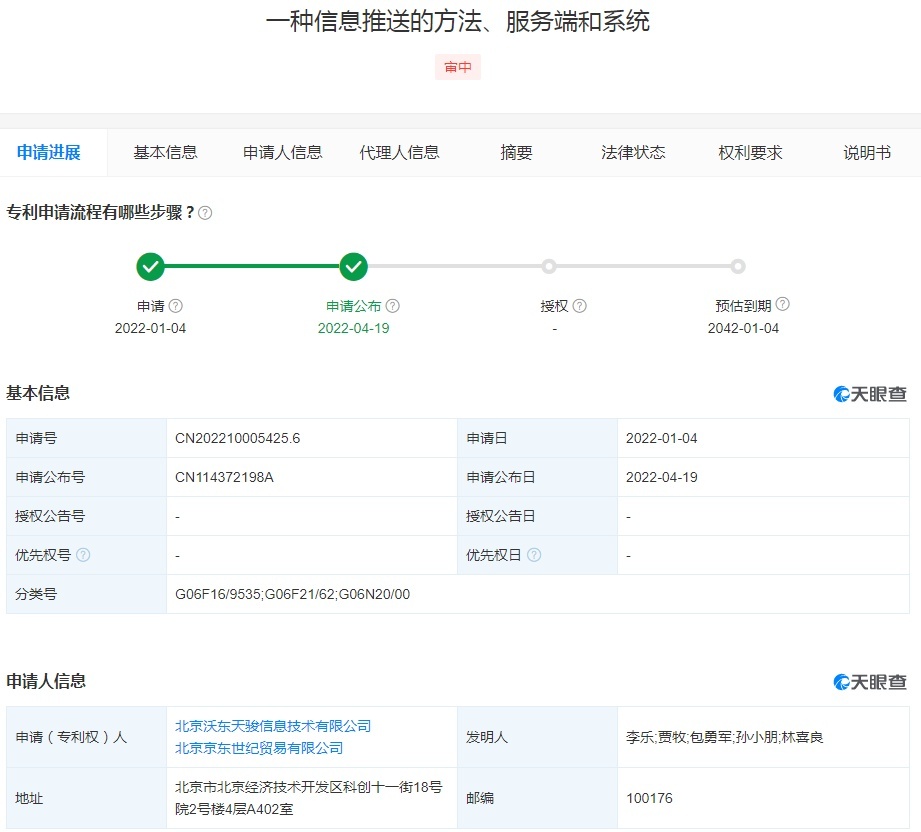Switch to the 权利要求 tab
The height and width of the screenshot is (832, 921).
point(750,153)
